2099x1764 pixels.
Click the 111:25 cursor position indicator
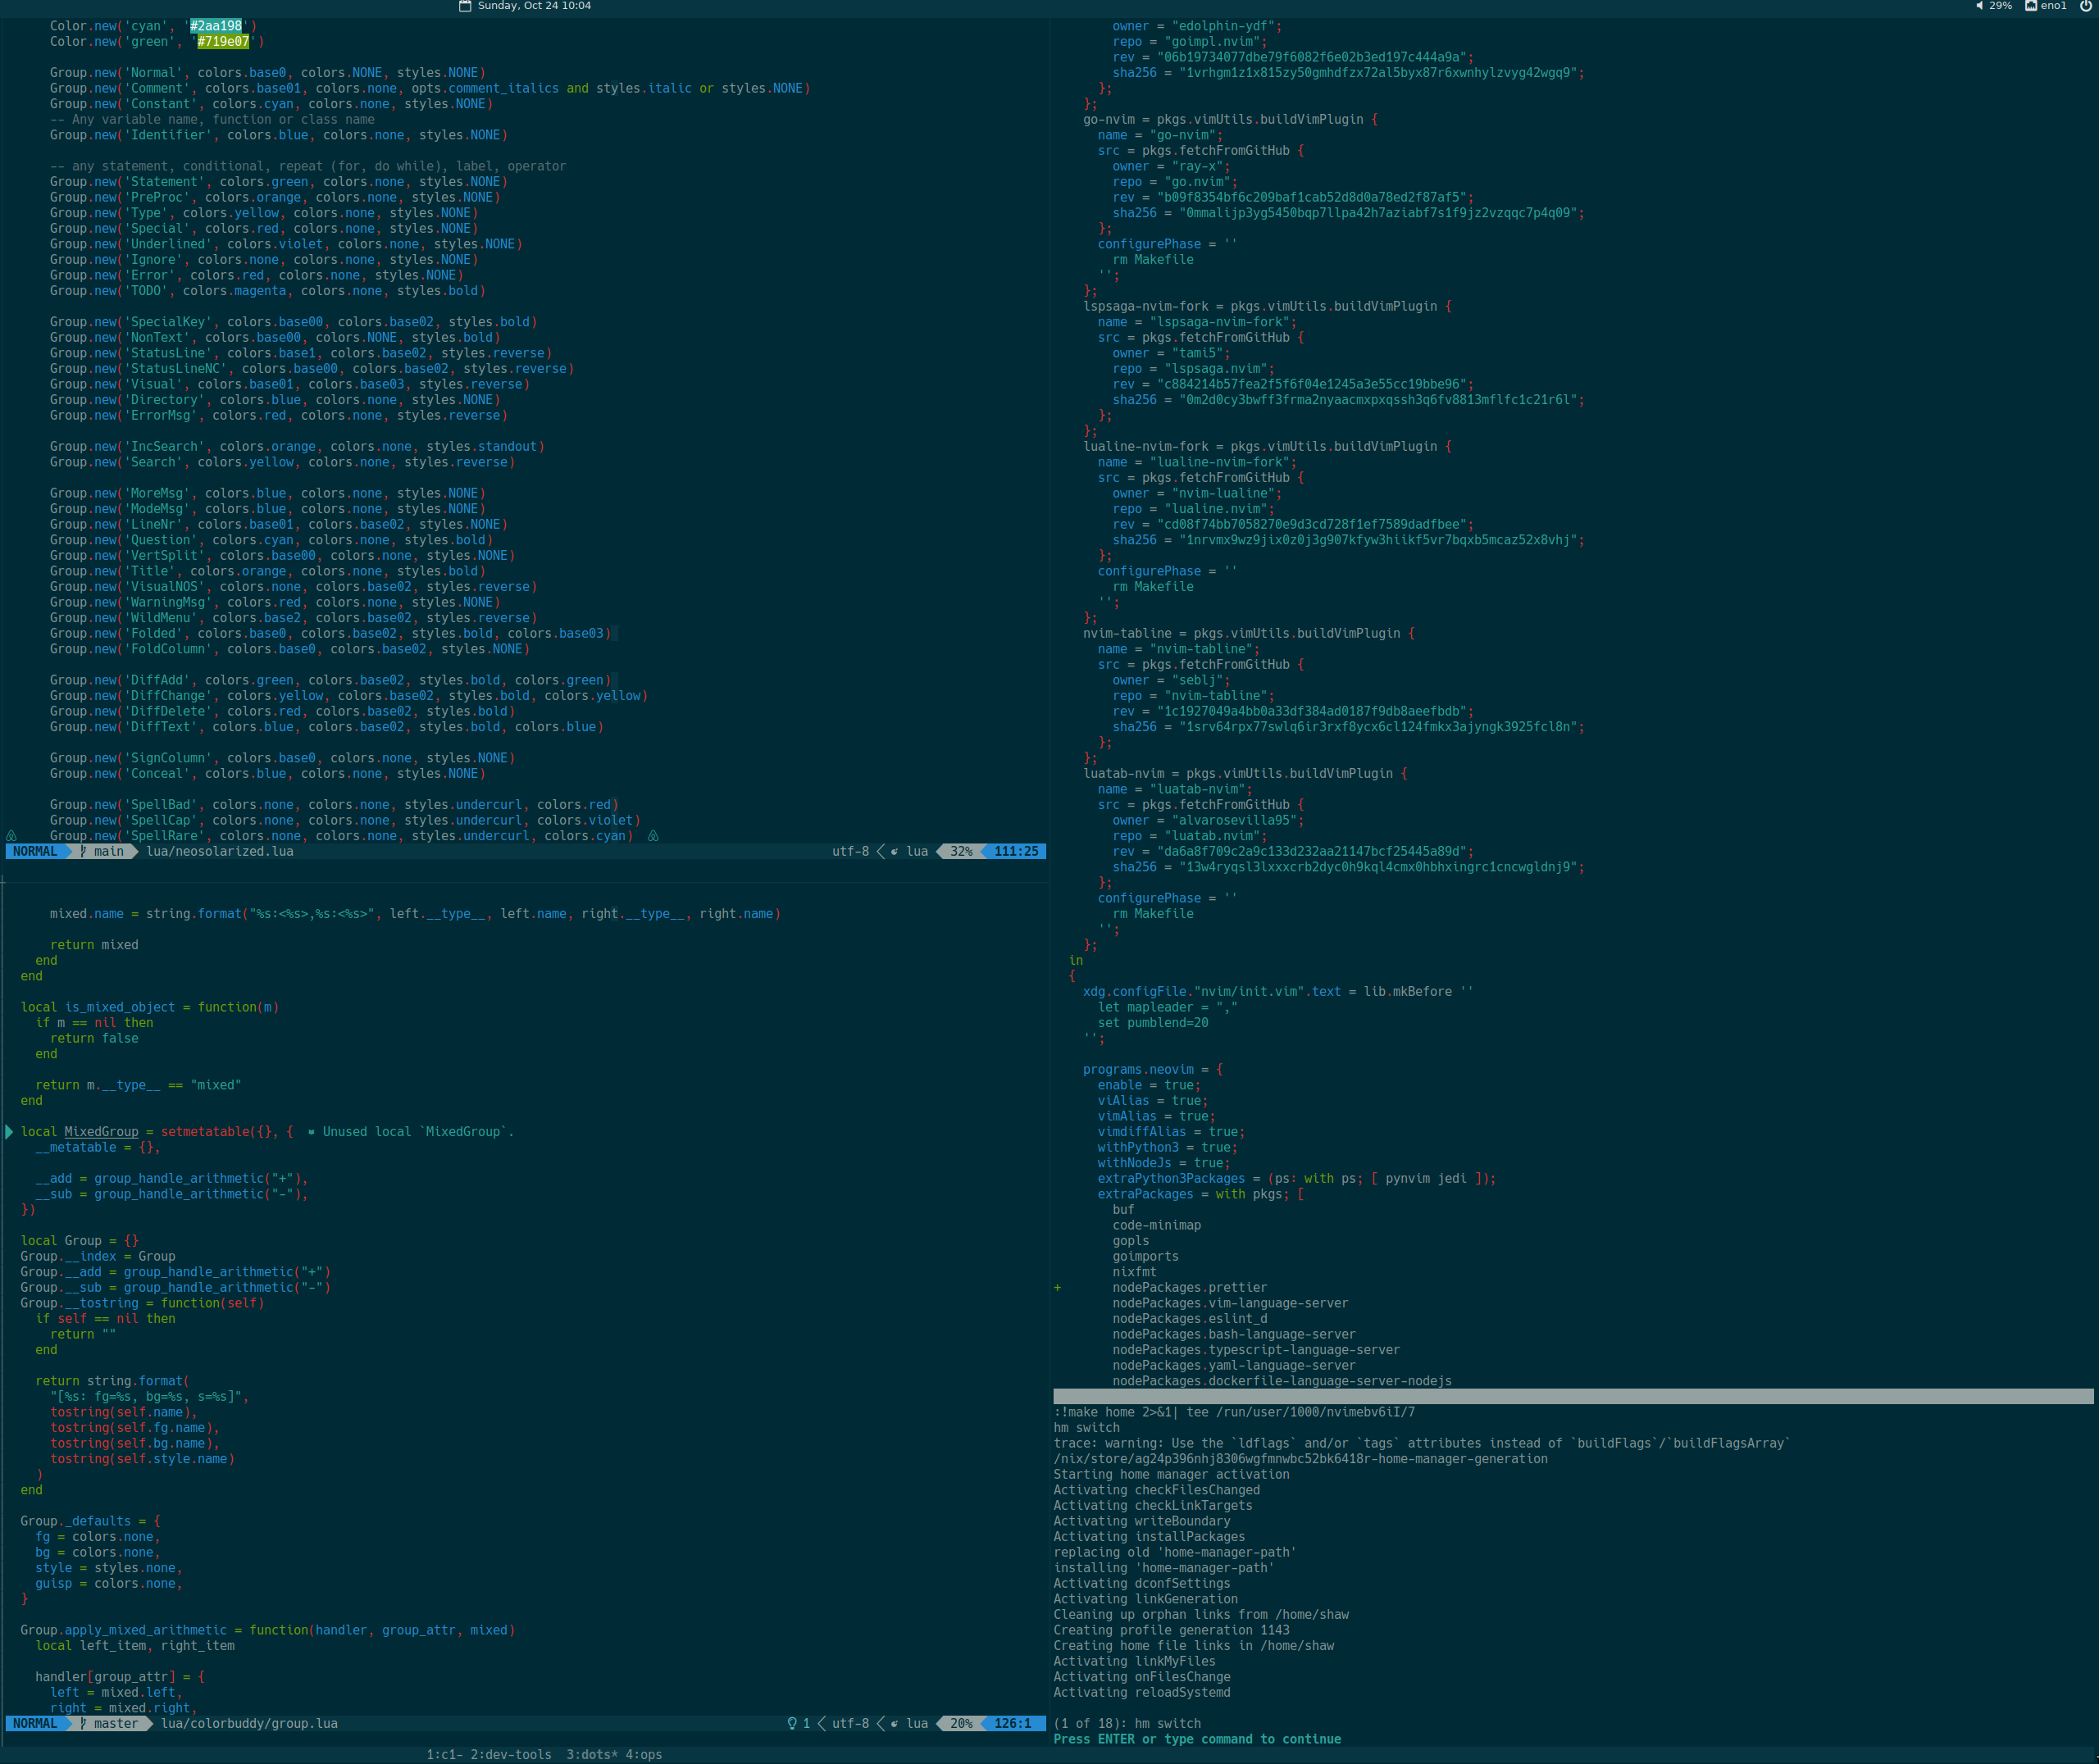(1016, 851)
